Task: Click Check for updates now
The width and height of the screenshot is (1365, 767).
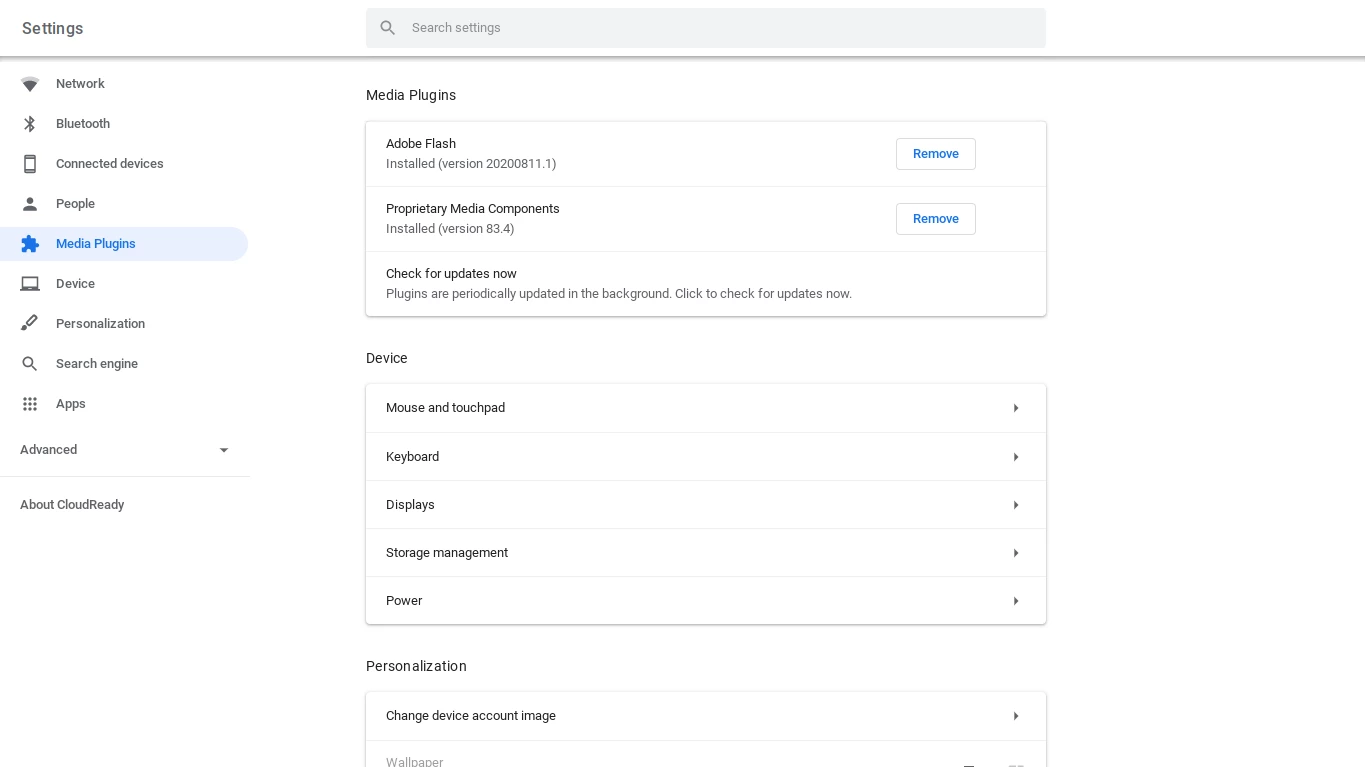Action: [451, 274]
